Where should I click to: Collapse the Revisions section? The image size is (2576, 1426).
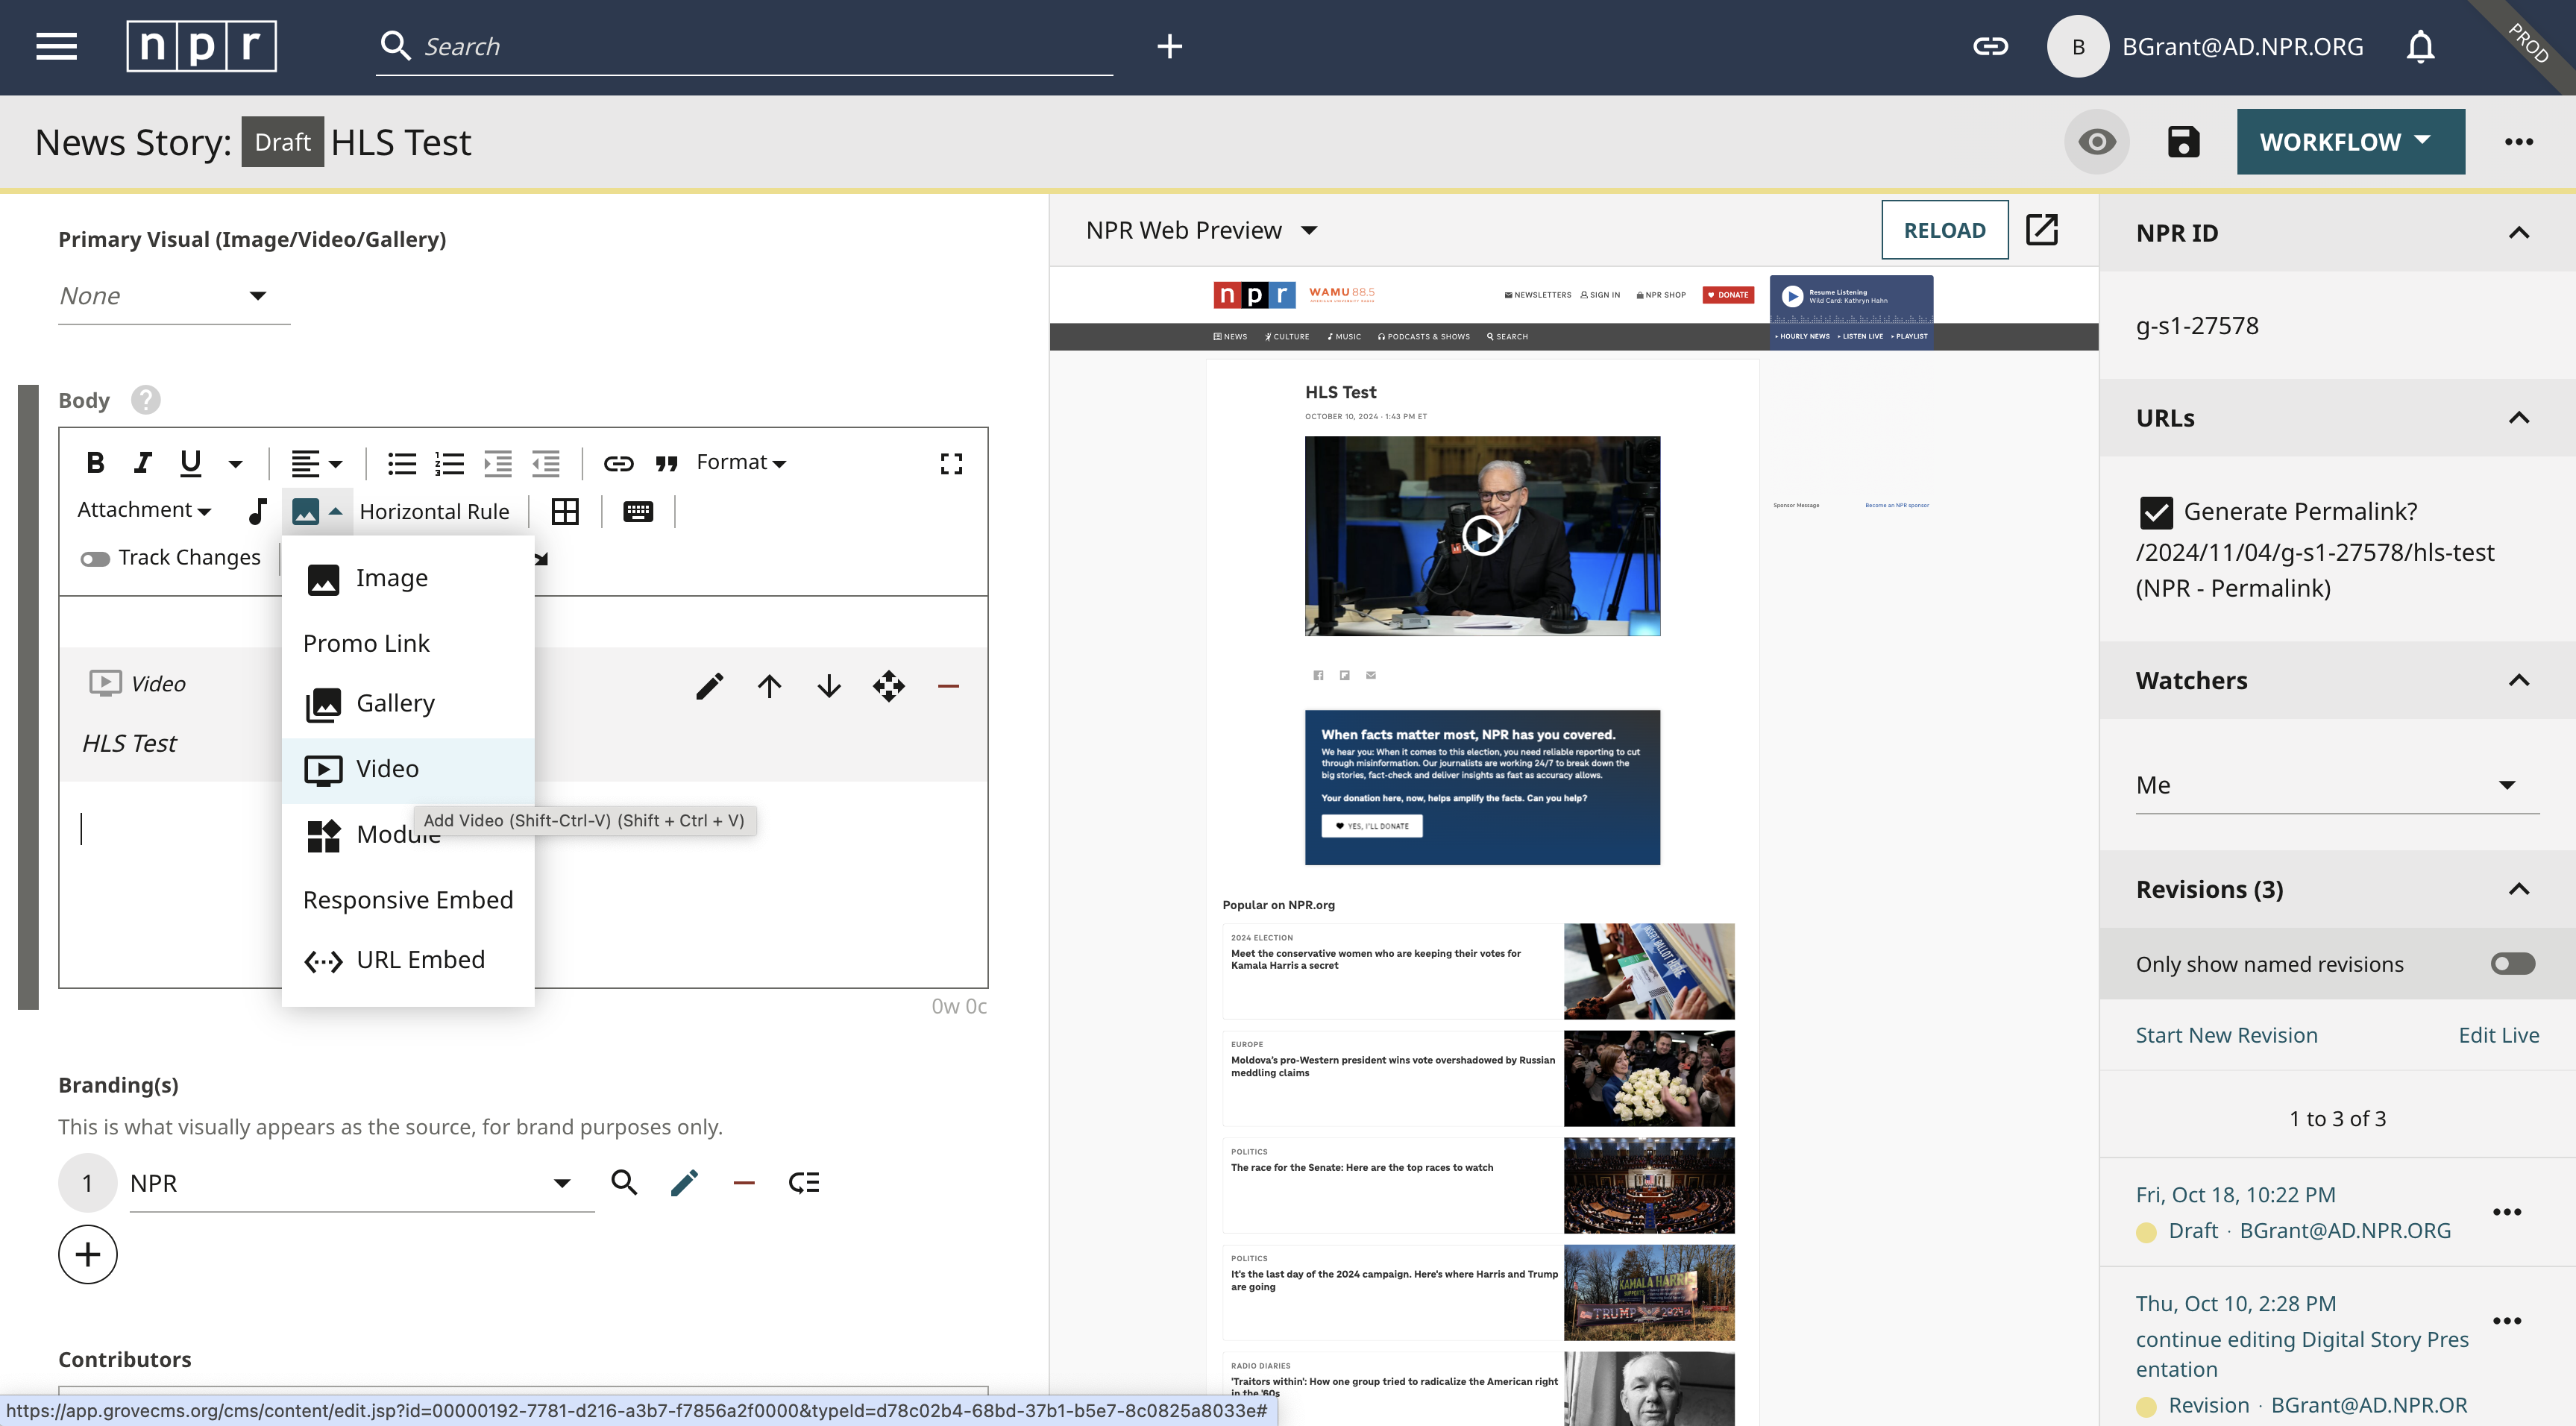tap(2518, 889)
